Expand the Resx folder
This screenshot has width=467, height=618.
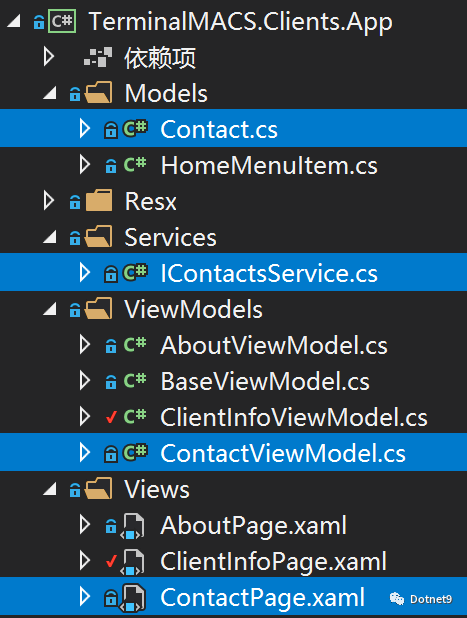49,201
